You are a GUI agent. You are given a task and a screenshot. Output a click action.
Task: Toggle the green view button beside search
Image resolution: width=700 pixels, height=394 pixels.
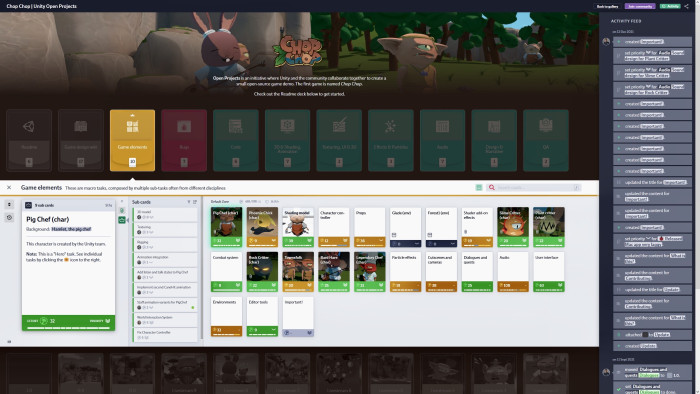tap(479, 188)
